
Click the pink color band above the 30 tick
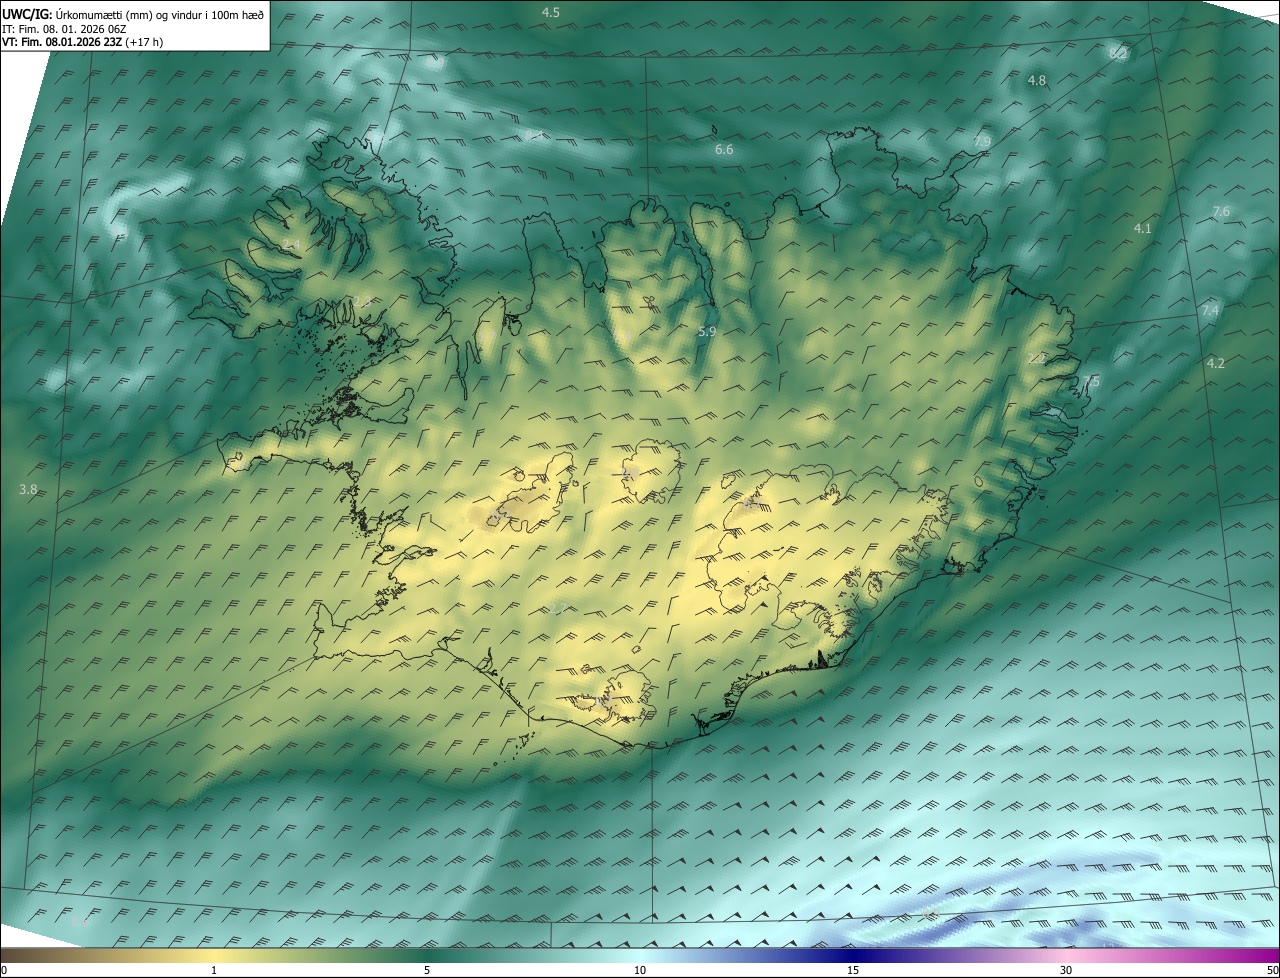pyautogui.click(x=1066, y=955)
